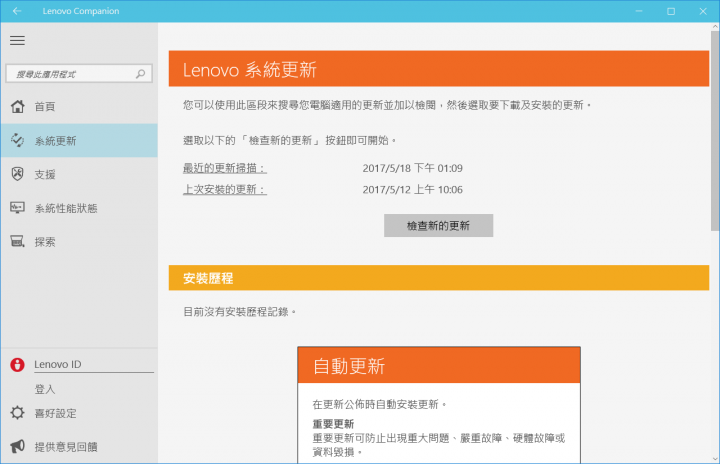Open 喜好設定 preferences
The image size is (720, 464).
pos(79,413)
